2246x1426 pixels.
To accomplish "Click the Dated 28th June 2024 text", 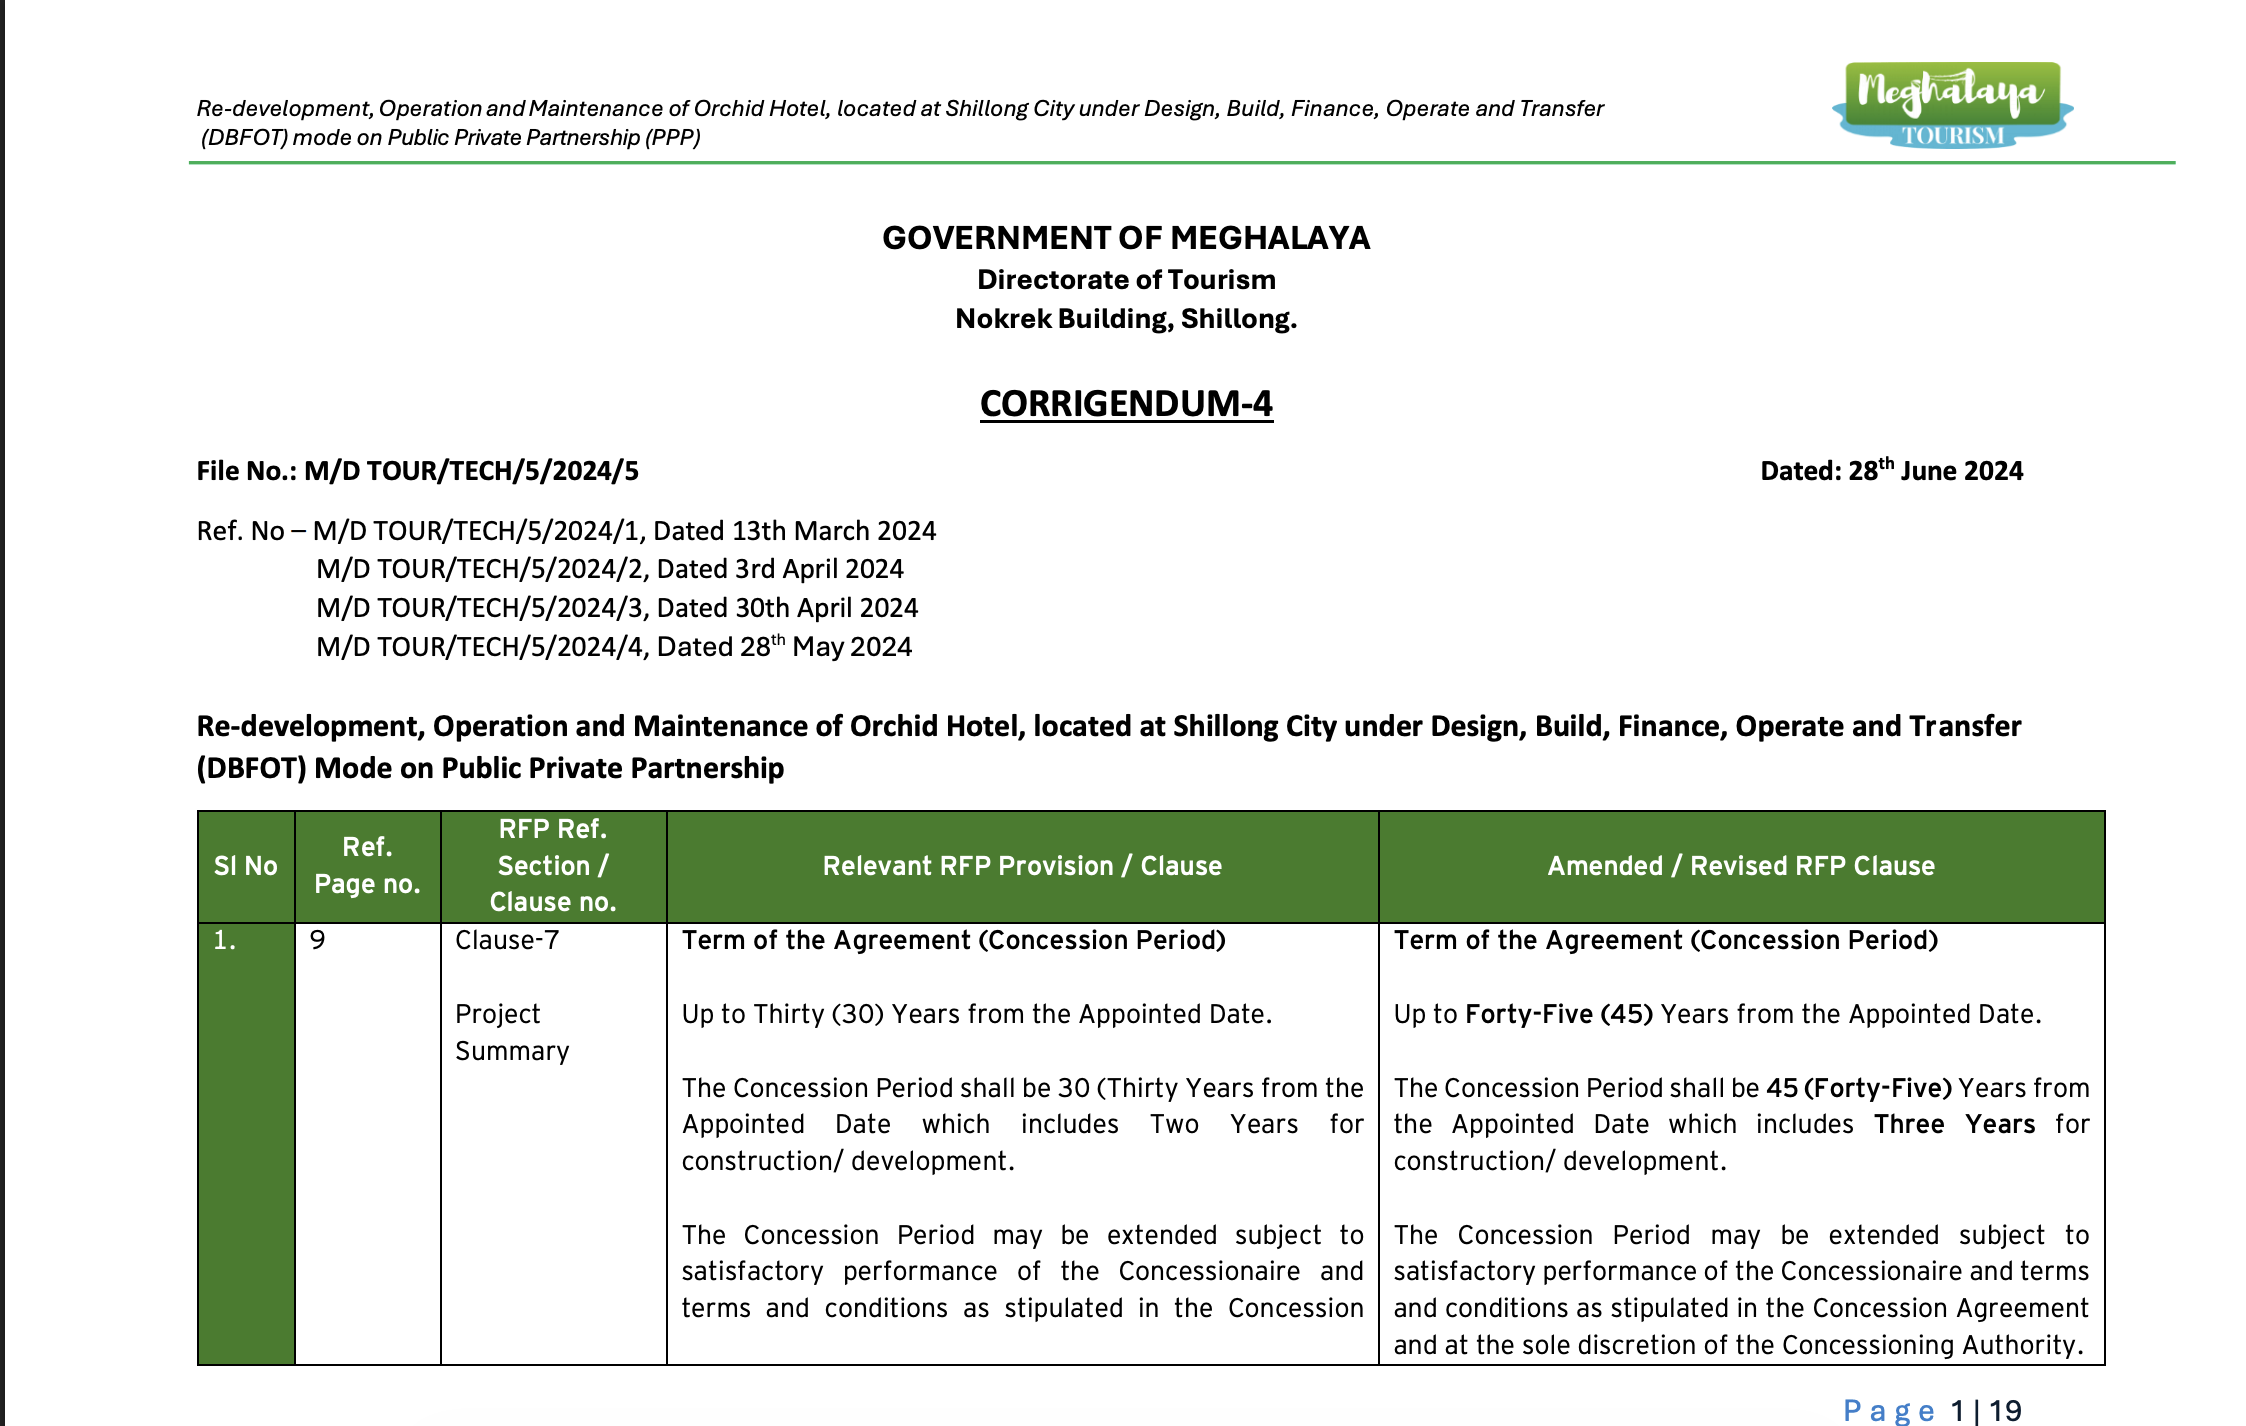I will point(1891,471).
